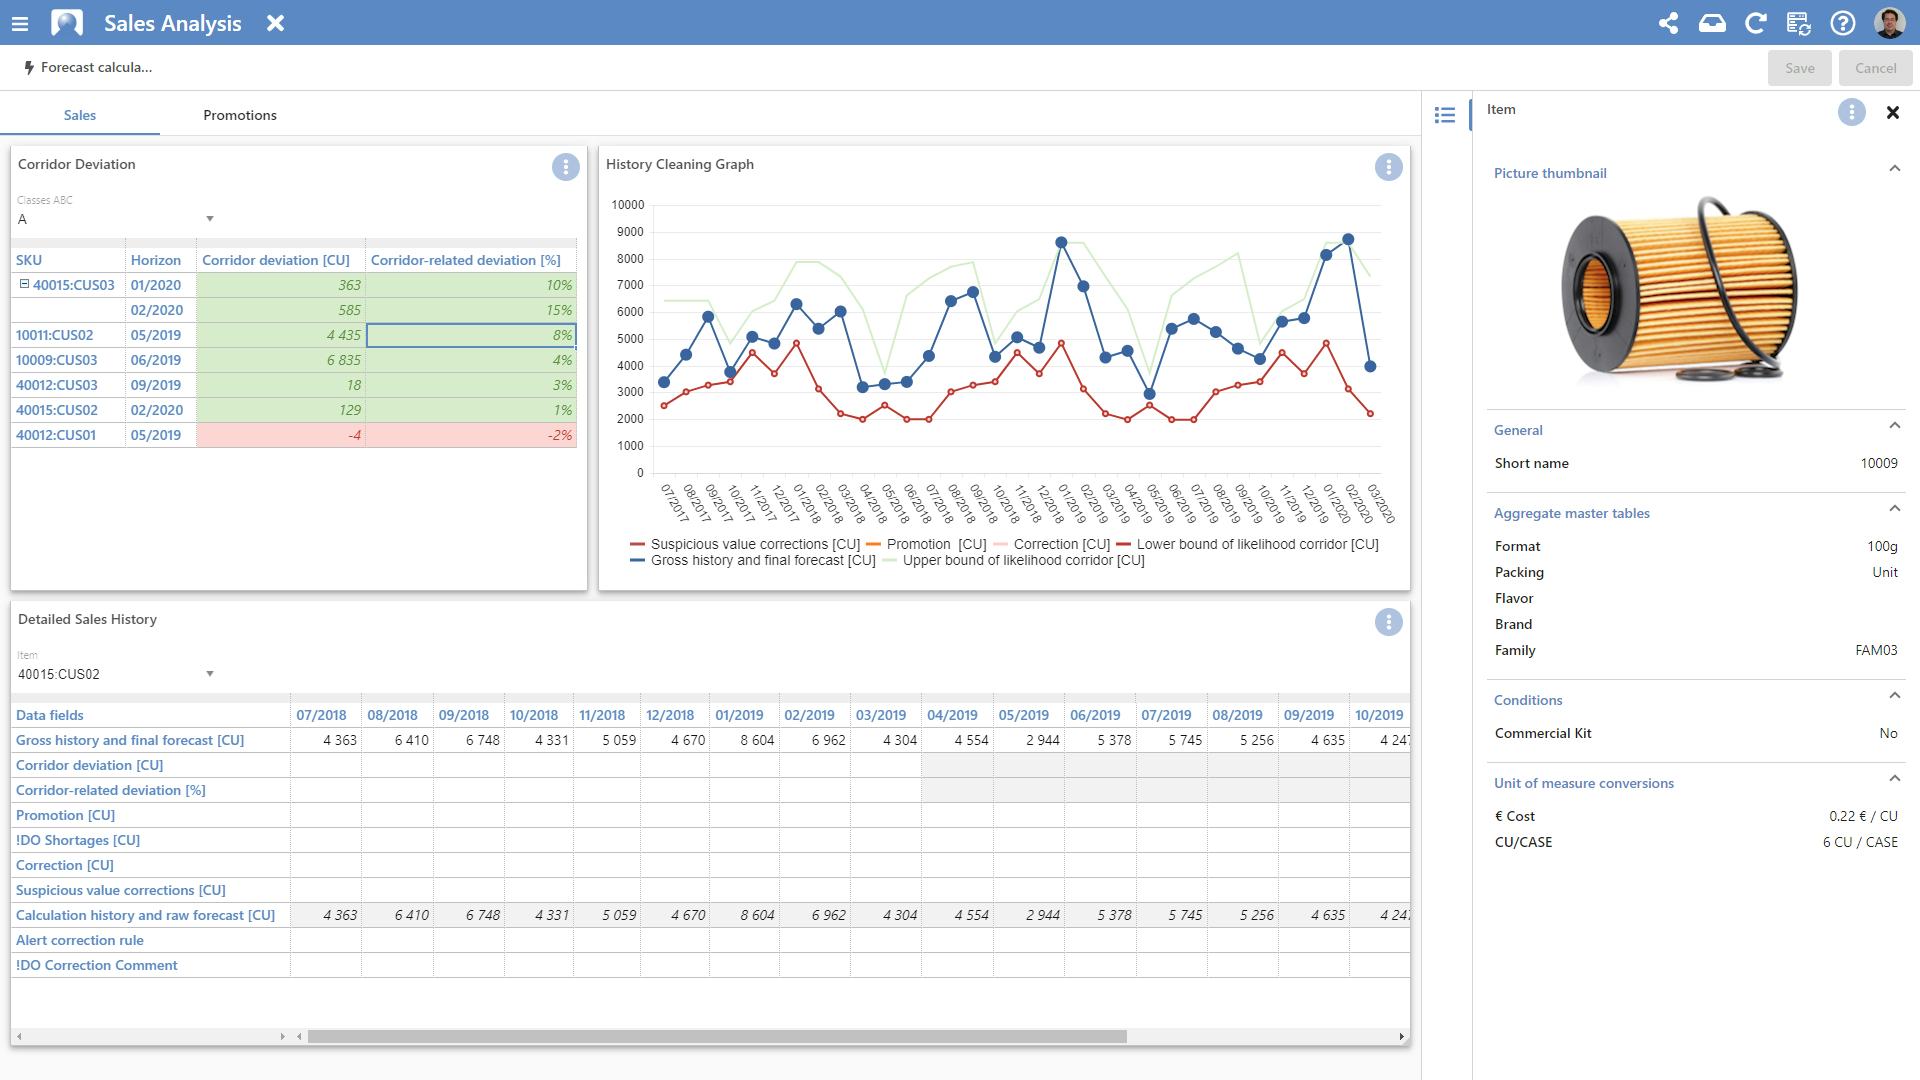The image size is (1920, 1080).
Task: Open the hamburger main menu
Action: coord(20,23)
